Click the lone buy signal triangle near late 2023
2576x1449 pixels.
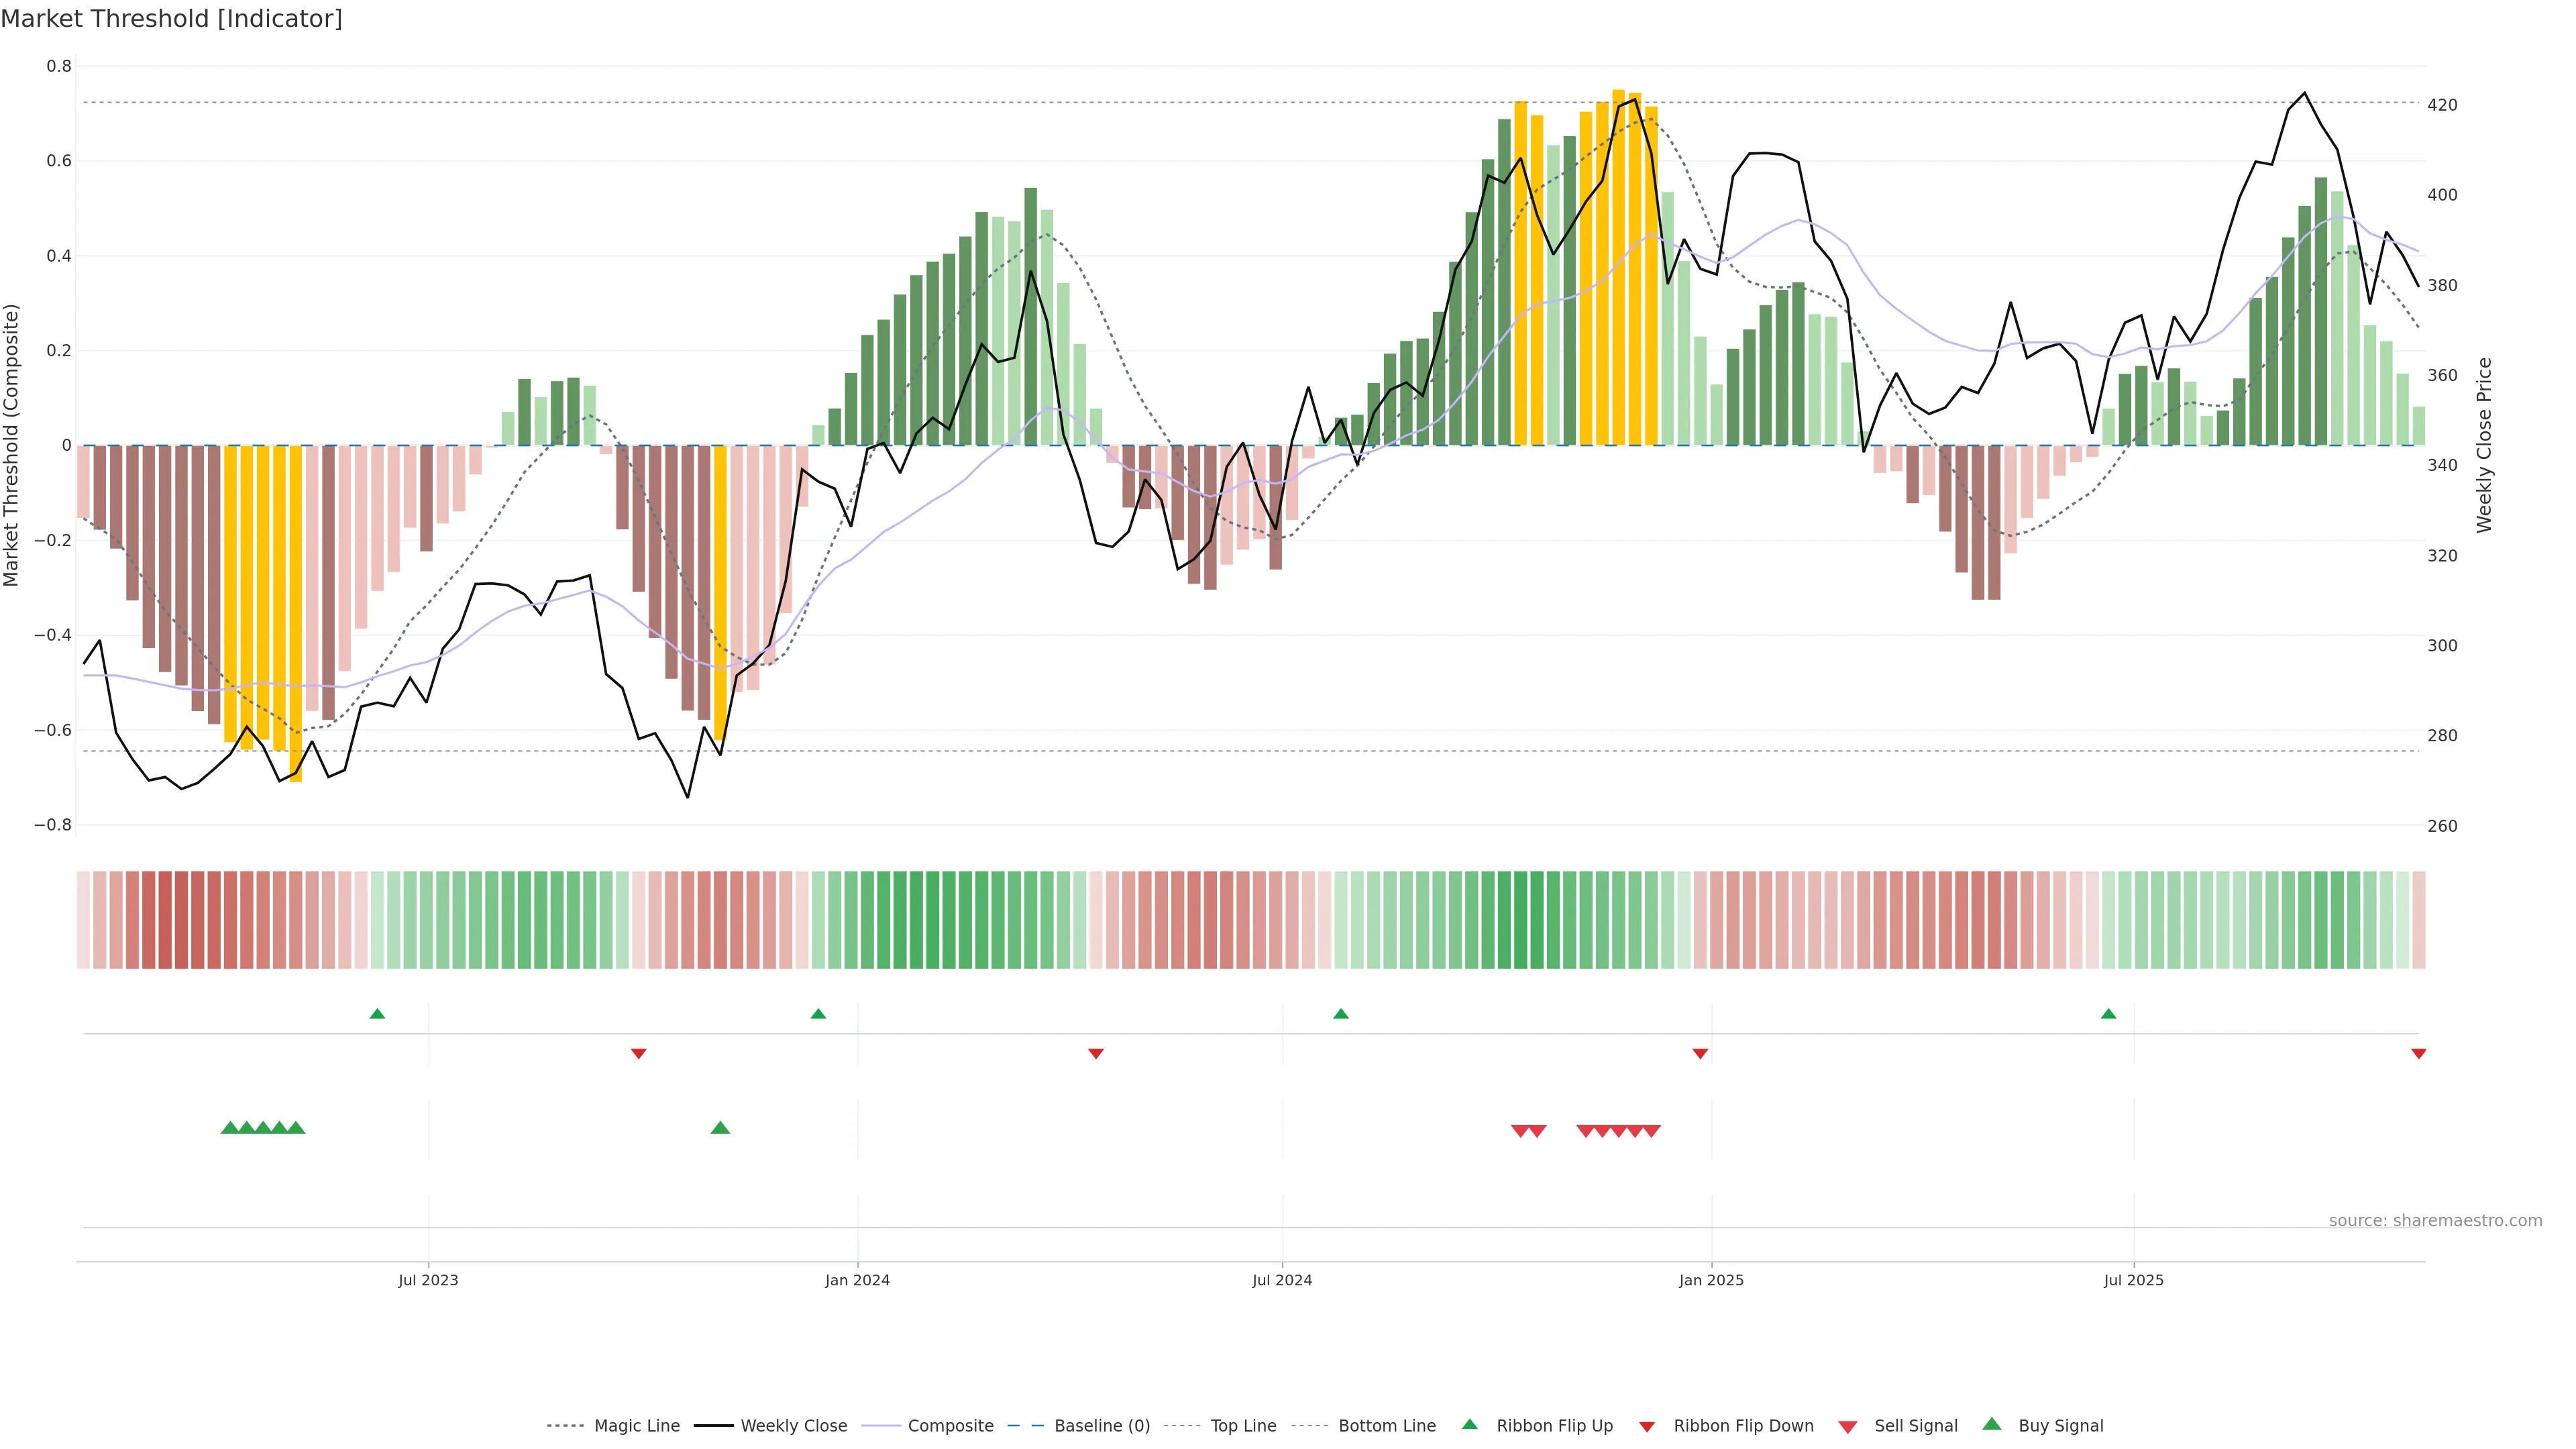click(720, 1128)
